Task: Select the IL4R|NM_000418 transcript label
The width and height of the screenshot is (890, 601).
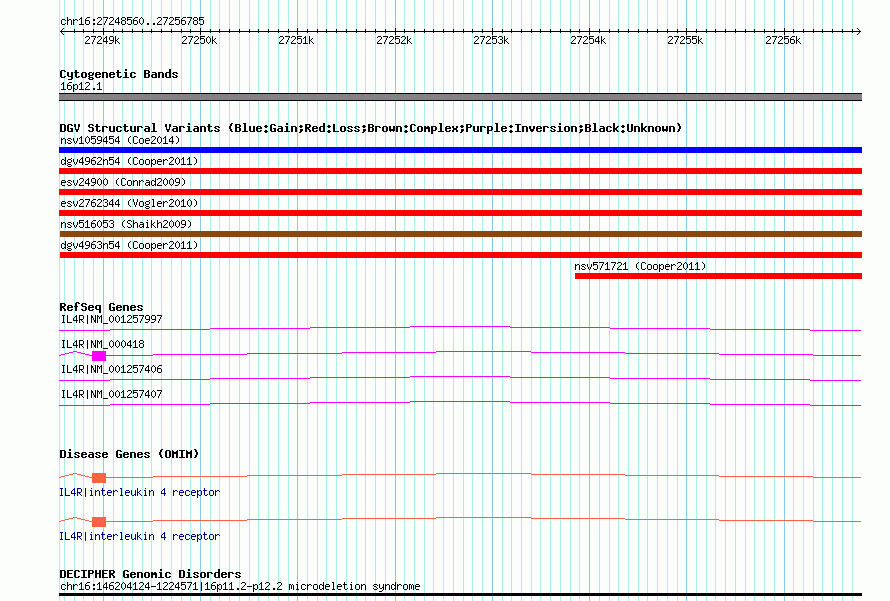Action: (x=103, y=344)
